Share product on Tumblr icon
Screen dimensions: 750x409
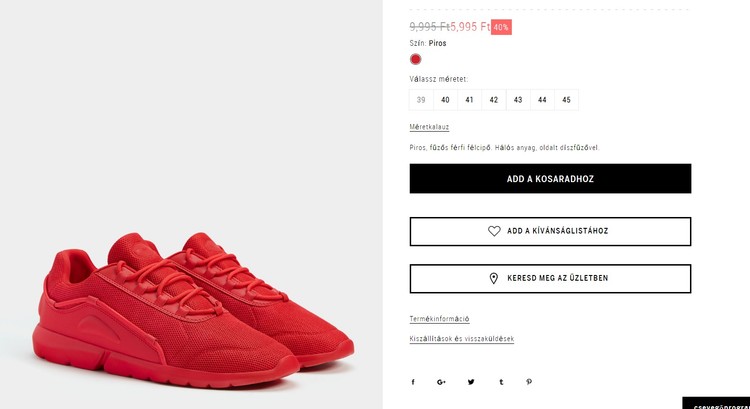[501, 382]
